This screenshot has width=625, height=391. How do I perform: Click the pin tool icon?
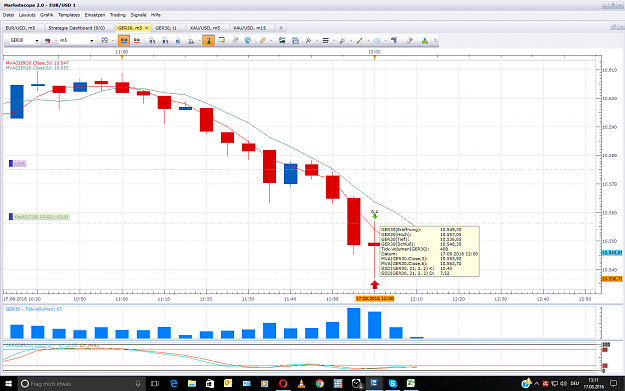pos(308,41)
